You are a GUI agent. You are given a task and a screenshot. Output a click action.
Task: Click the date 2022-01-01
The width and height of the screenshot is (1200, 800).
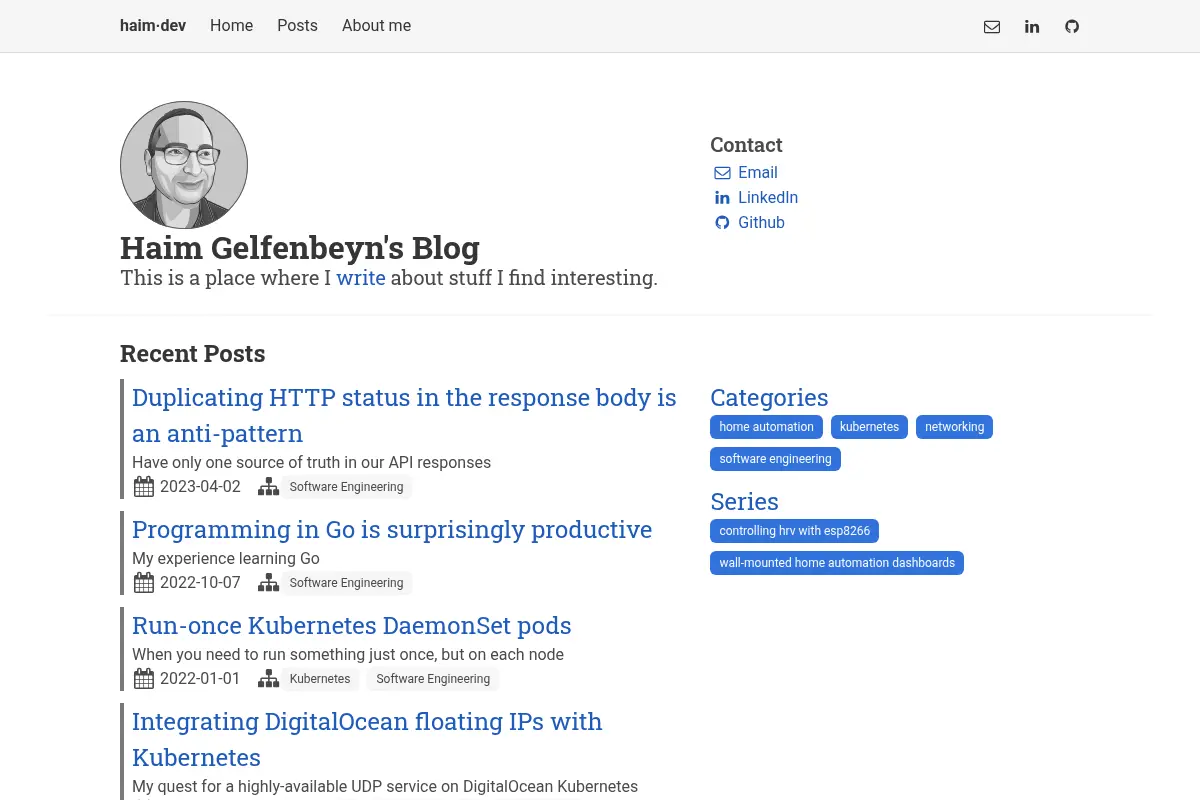pyautogui.click(x=200, y=679)
